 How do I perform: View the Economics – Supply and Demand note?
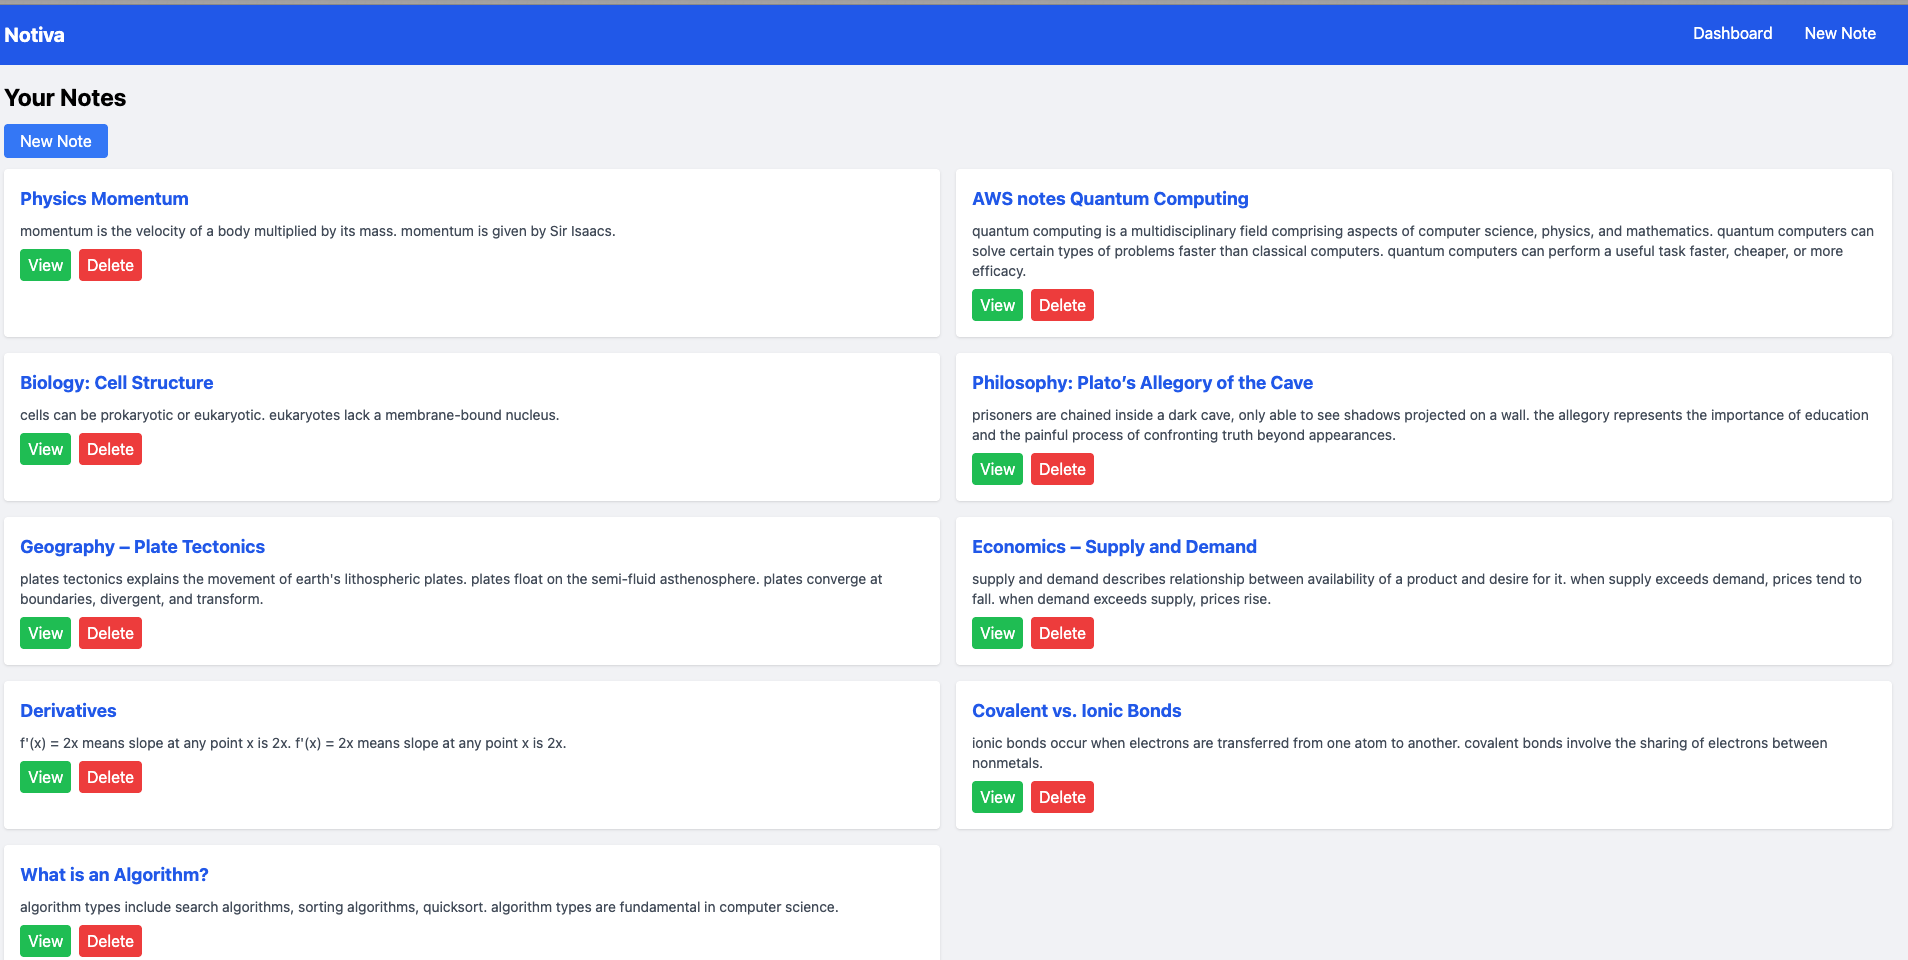point(997,633)
